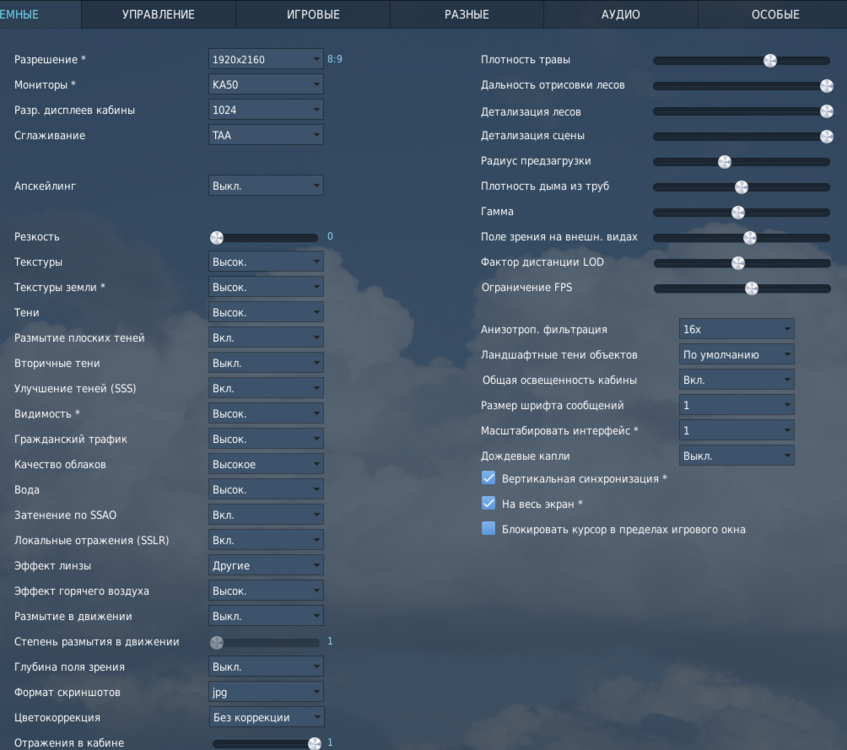847x750 pixels.
Task: Open the Видимость dropdown
Action: tap(266, 413)
